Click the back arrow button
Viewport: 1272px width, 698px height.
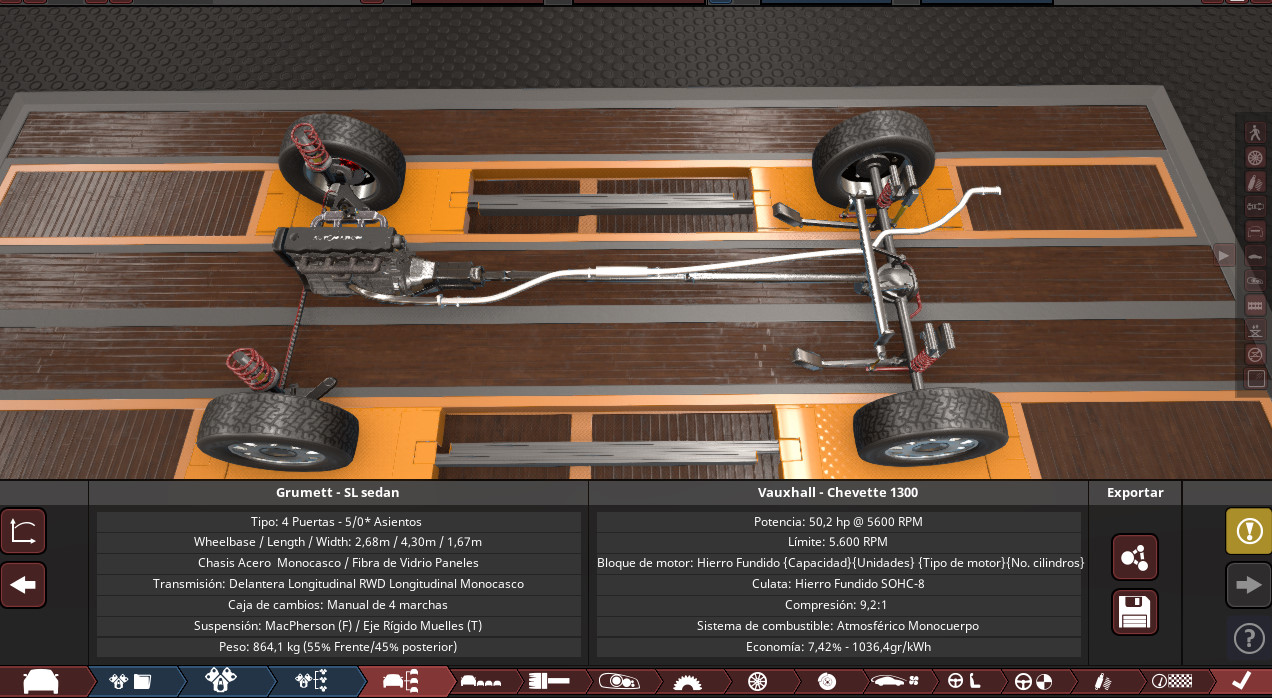coord(23,585)
